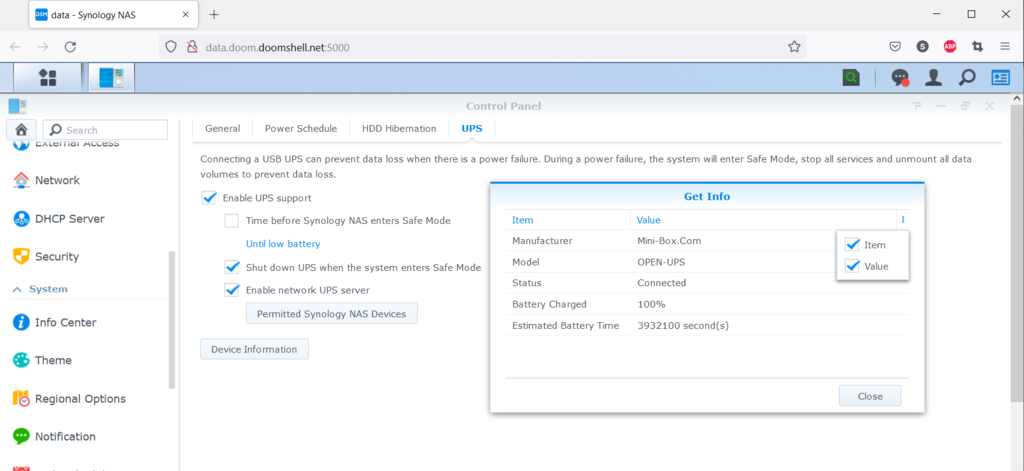Image resolution: width=1024 pixels, height=471 pixels.
Task: Bookmark this page with the star icon
Action: point(794,46)
